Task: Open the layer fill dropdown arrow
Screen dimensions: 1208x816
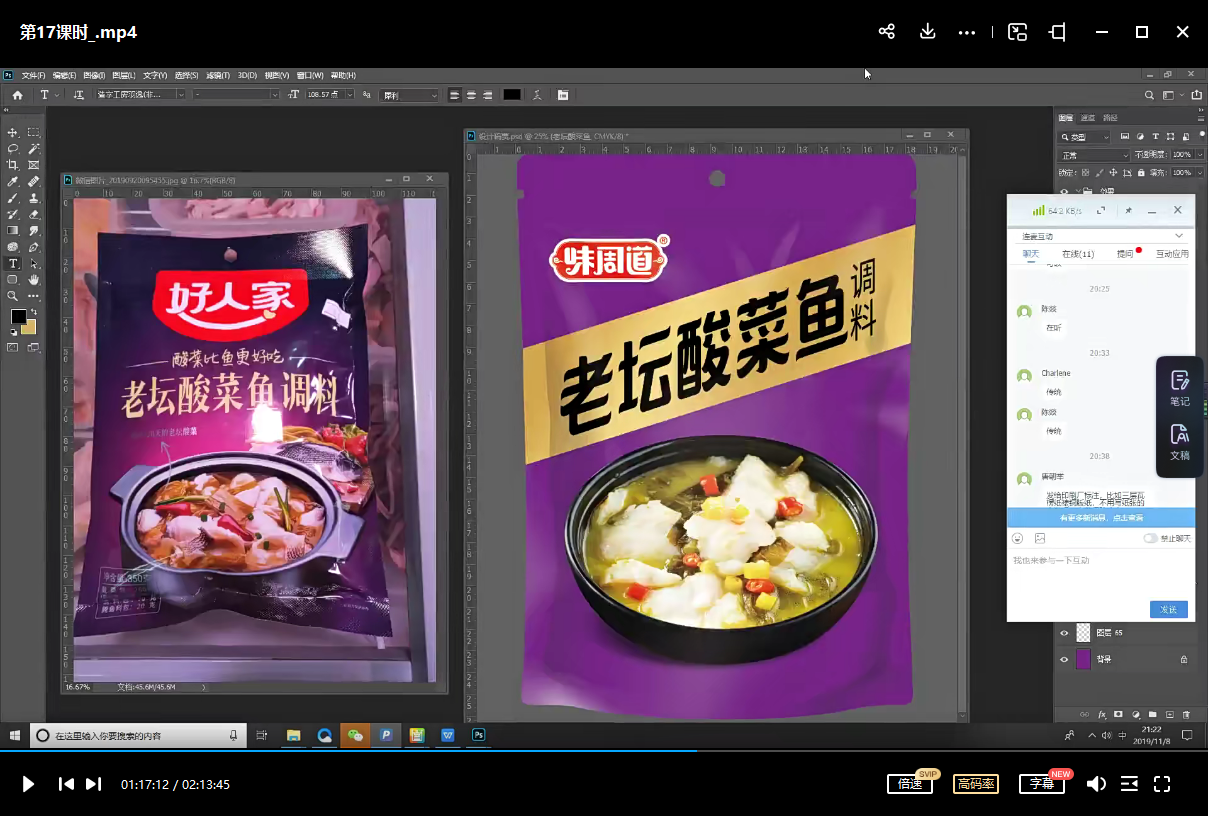Action: (1198, 173)
